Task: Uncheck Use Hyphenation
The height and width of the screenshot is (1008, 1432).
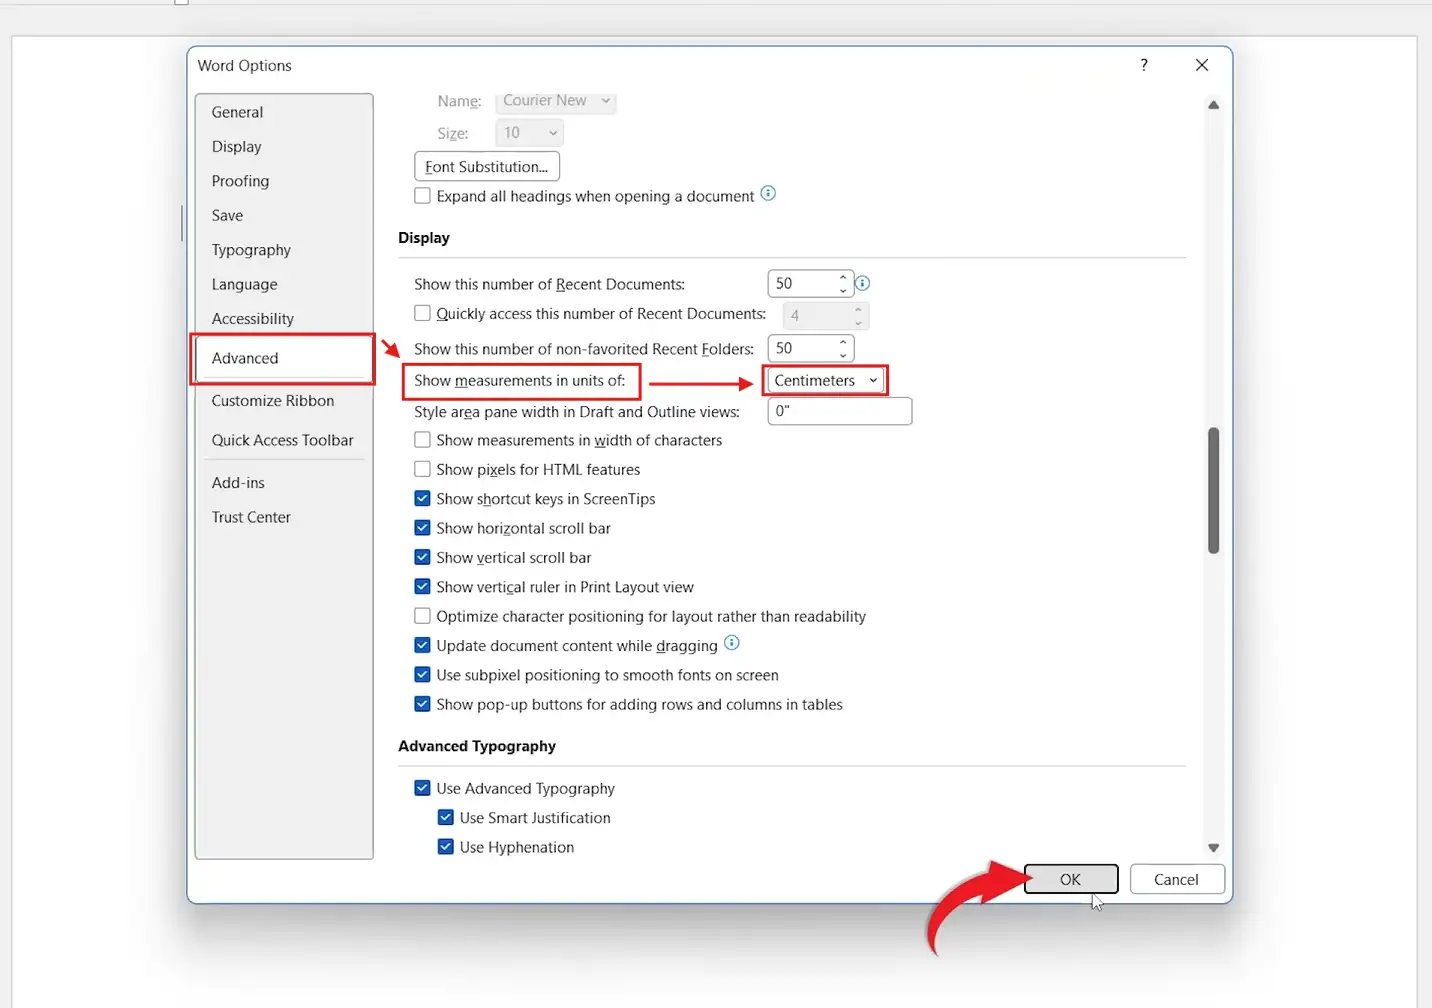Action: pyautogui.click(x=446, y=847)
